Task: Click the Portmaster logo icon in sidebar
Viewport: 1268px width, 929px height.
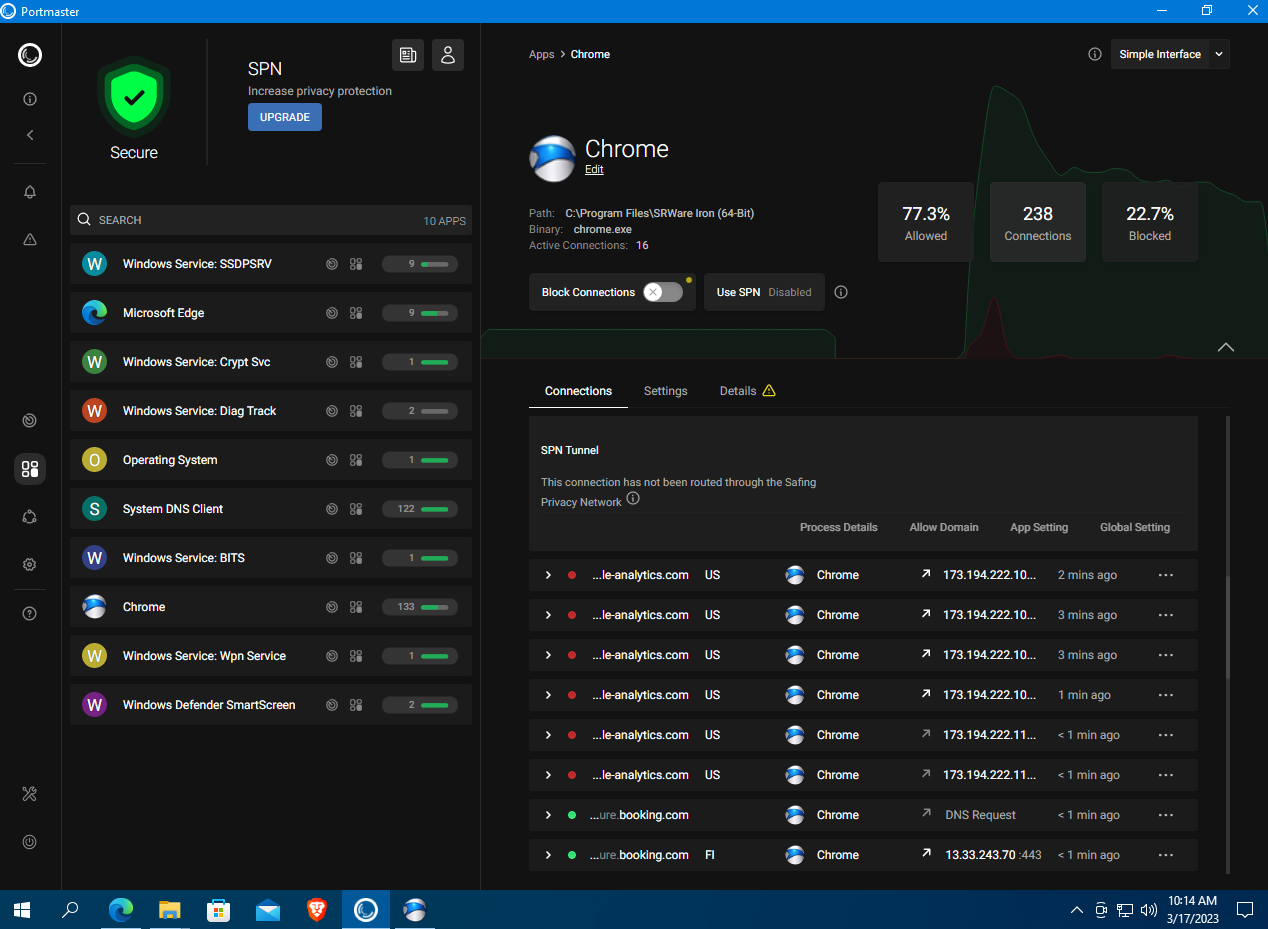Action: pos(30,55)
